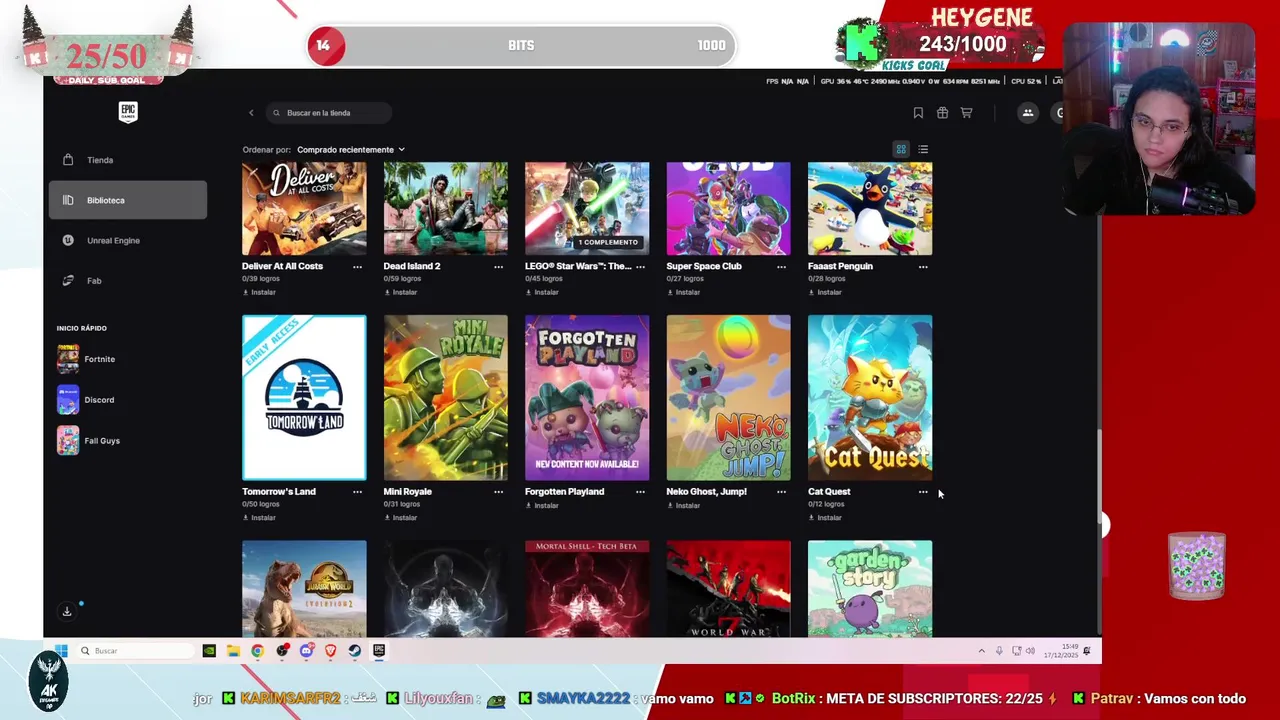Install Cat Quest
Viewport: 1280px width, 720px height.
click(x=825, y=518)
